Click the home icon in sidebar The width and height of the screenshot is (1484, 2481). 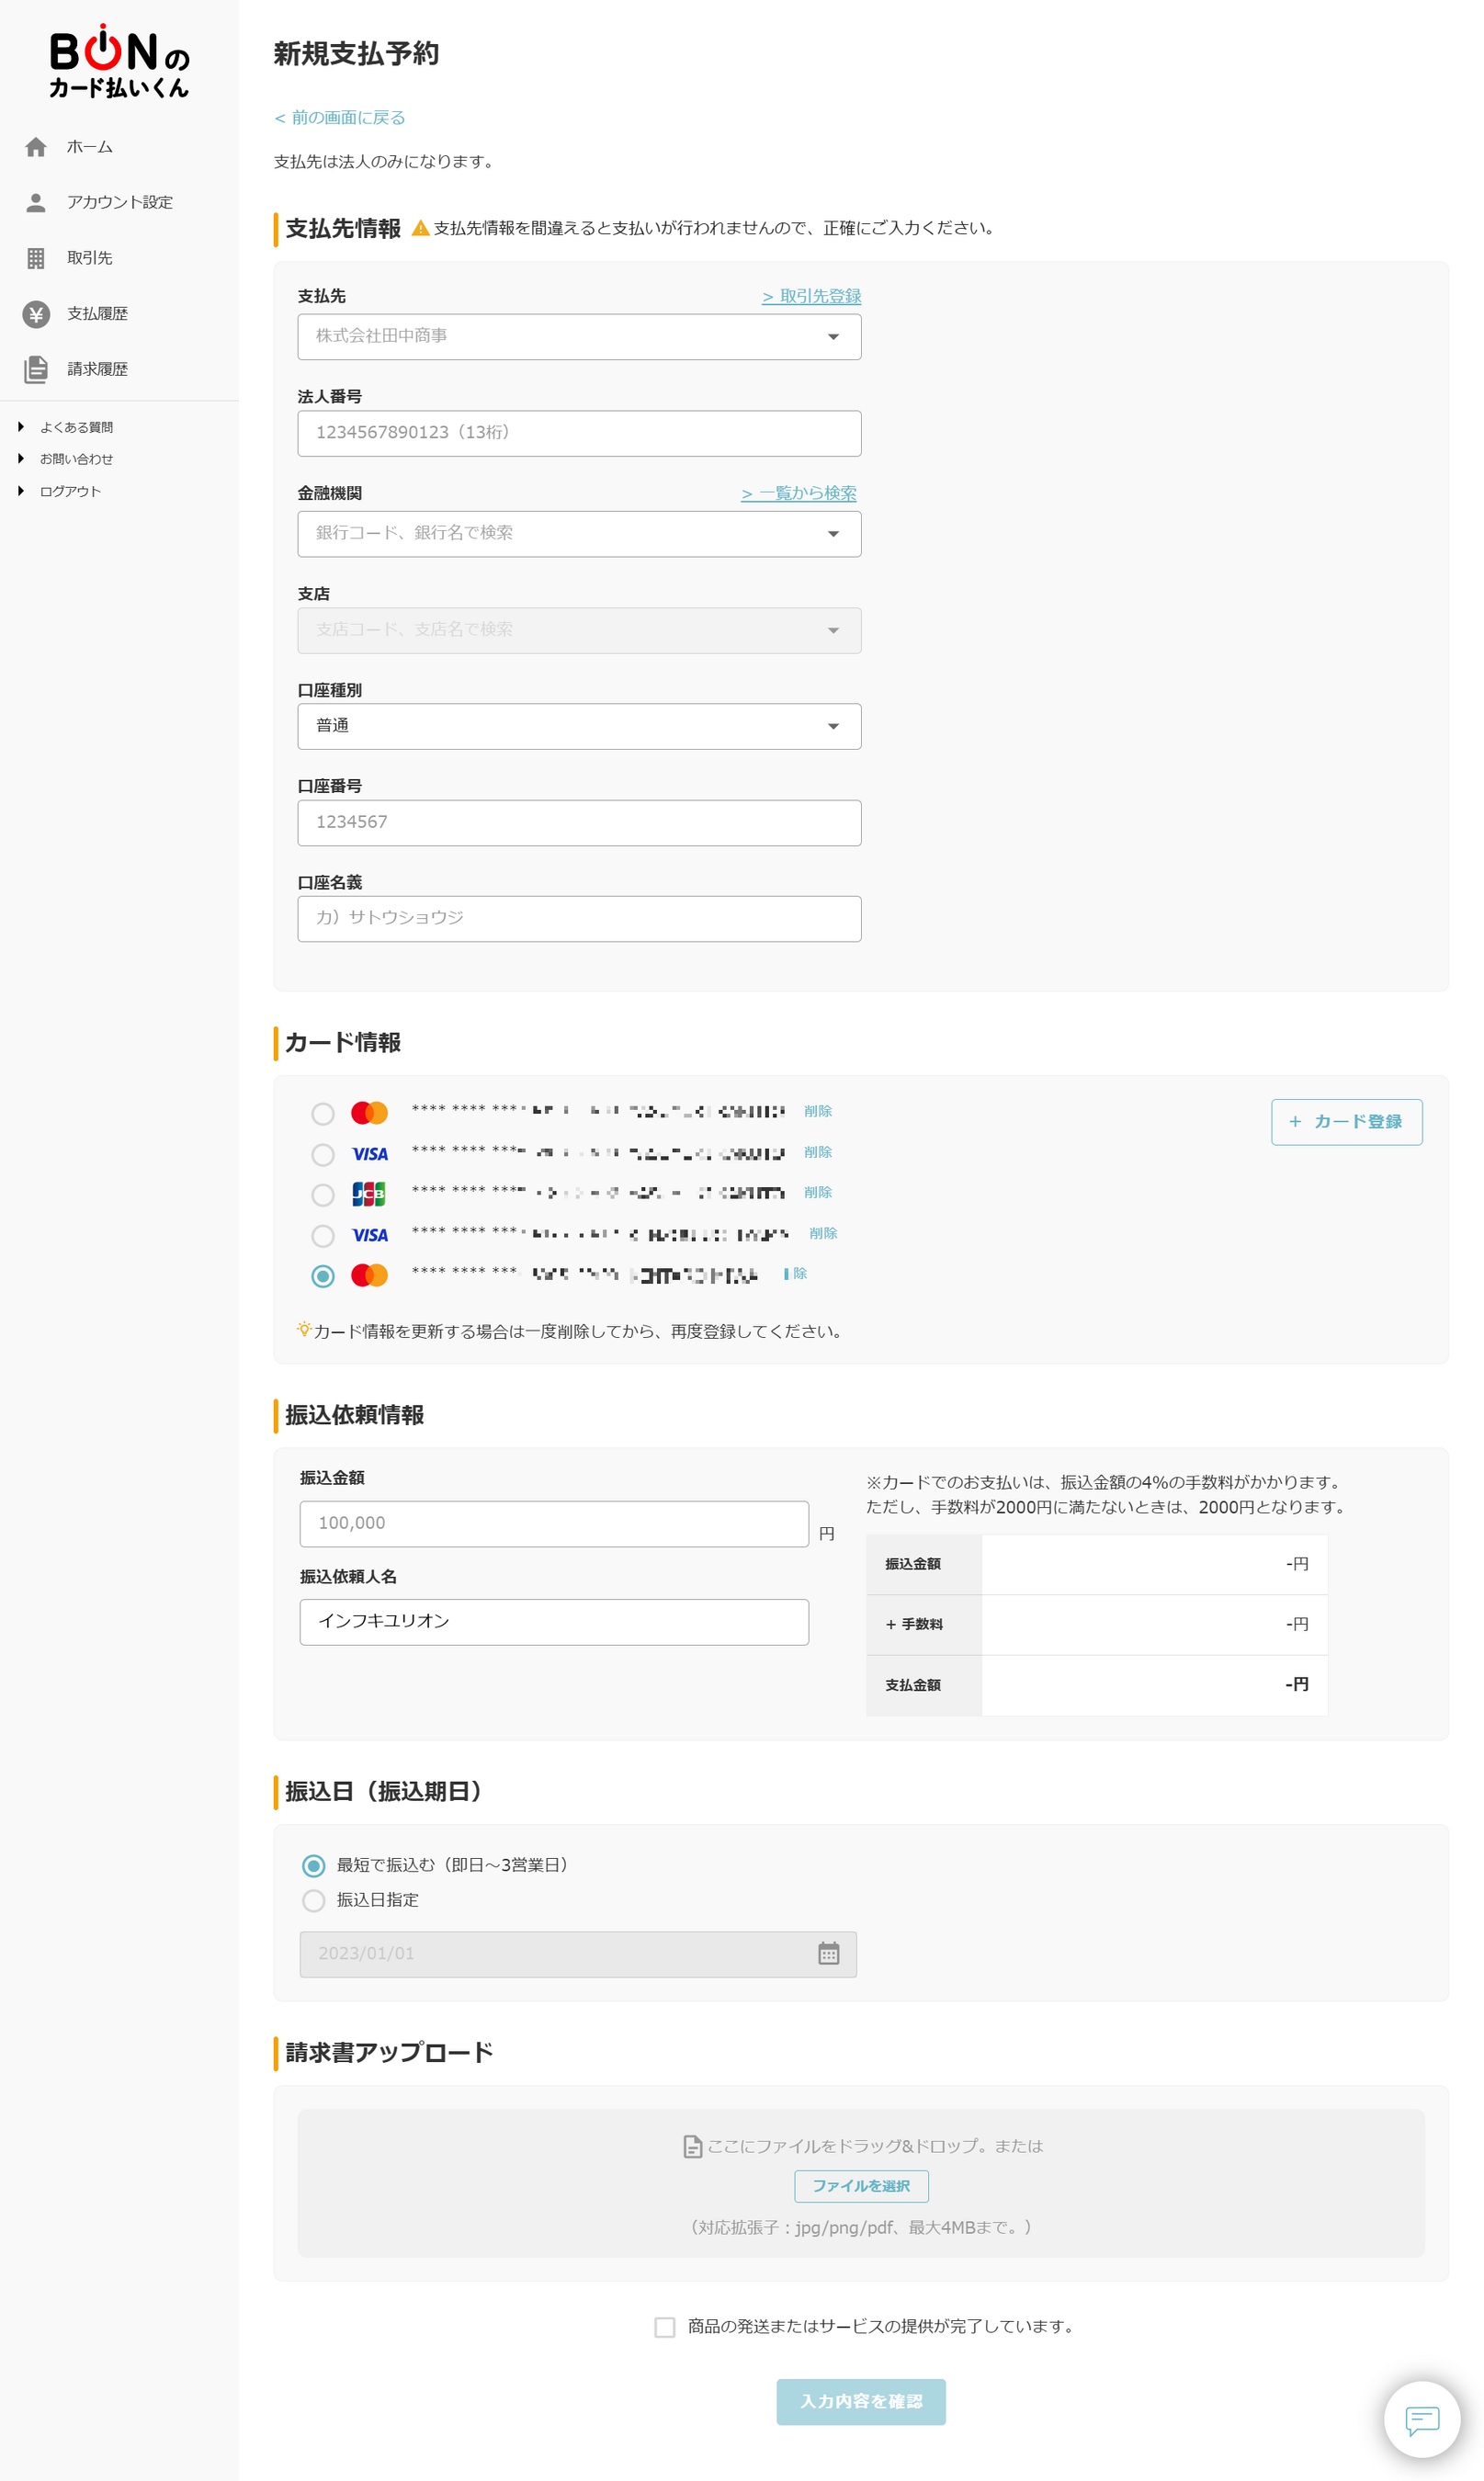tap(36, 147)
